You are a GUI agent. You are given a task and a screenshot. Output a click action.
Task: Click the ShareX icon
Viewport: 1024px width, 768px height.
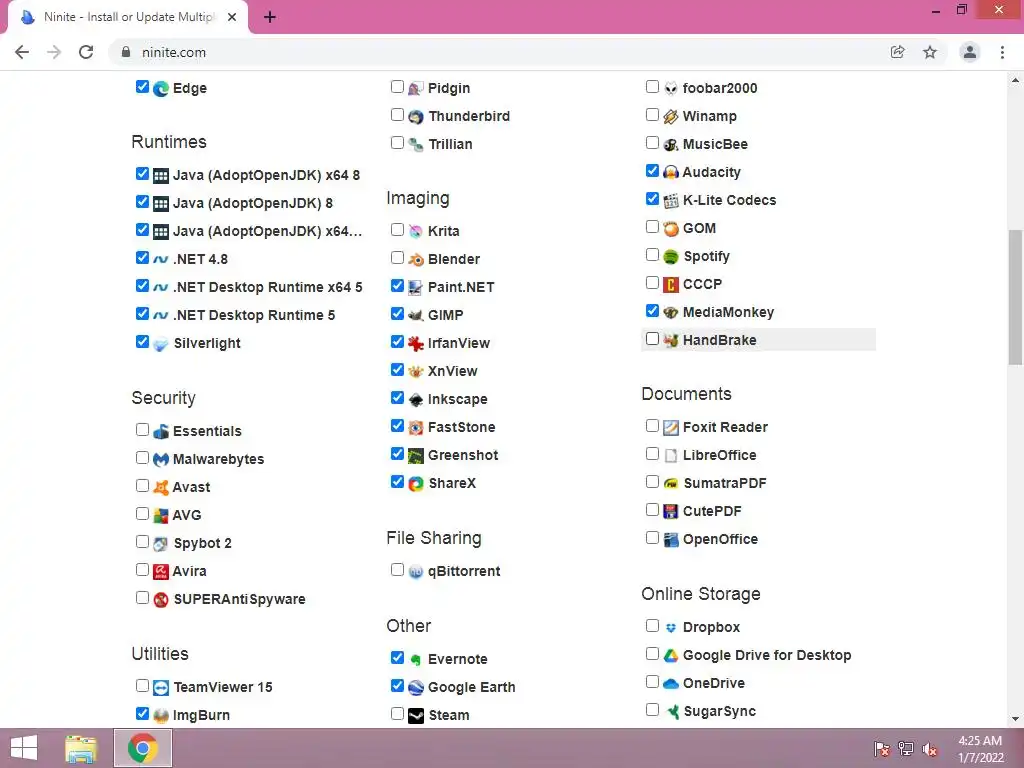(x=416, y=483)
